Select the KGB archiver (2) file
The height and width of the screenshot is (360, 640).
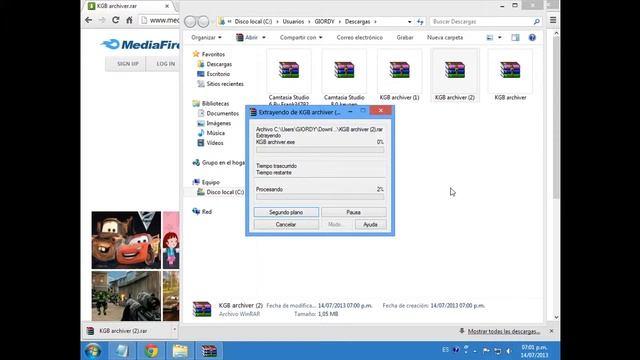[455, 76]
